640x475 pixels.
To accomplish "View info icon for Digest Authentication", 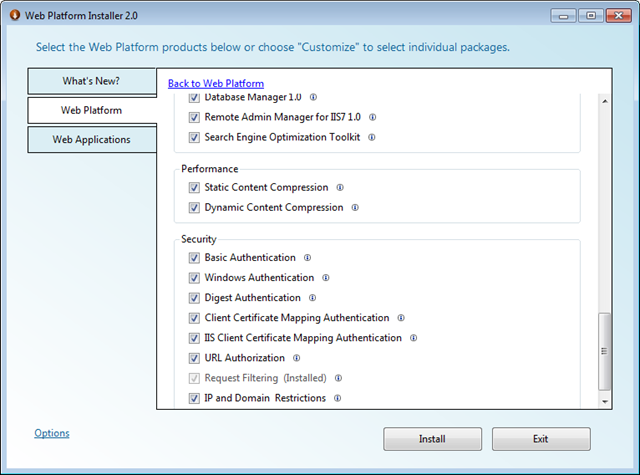I will [x=312, y=297].
